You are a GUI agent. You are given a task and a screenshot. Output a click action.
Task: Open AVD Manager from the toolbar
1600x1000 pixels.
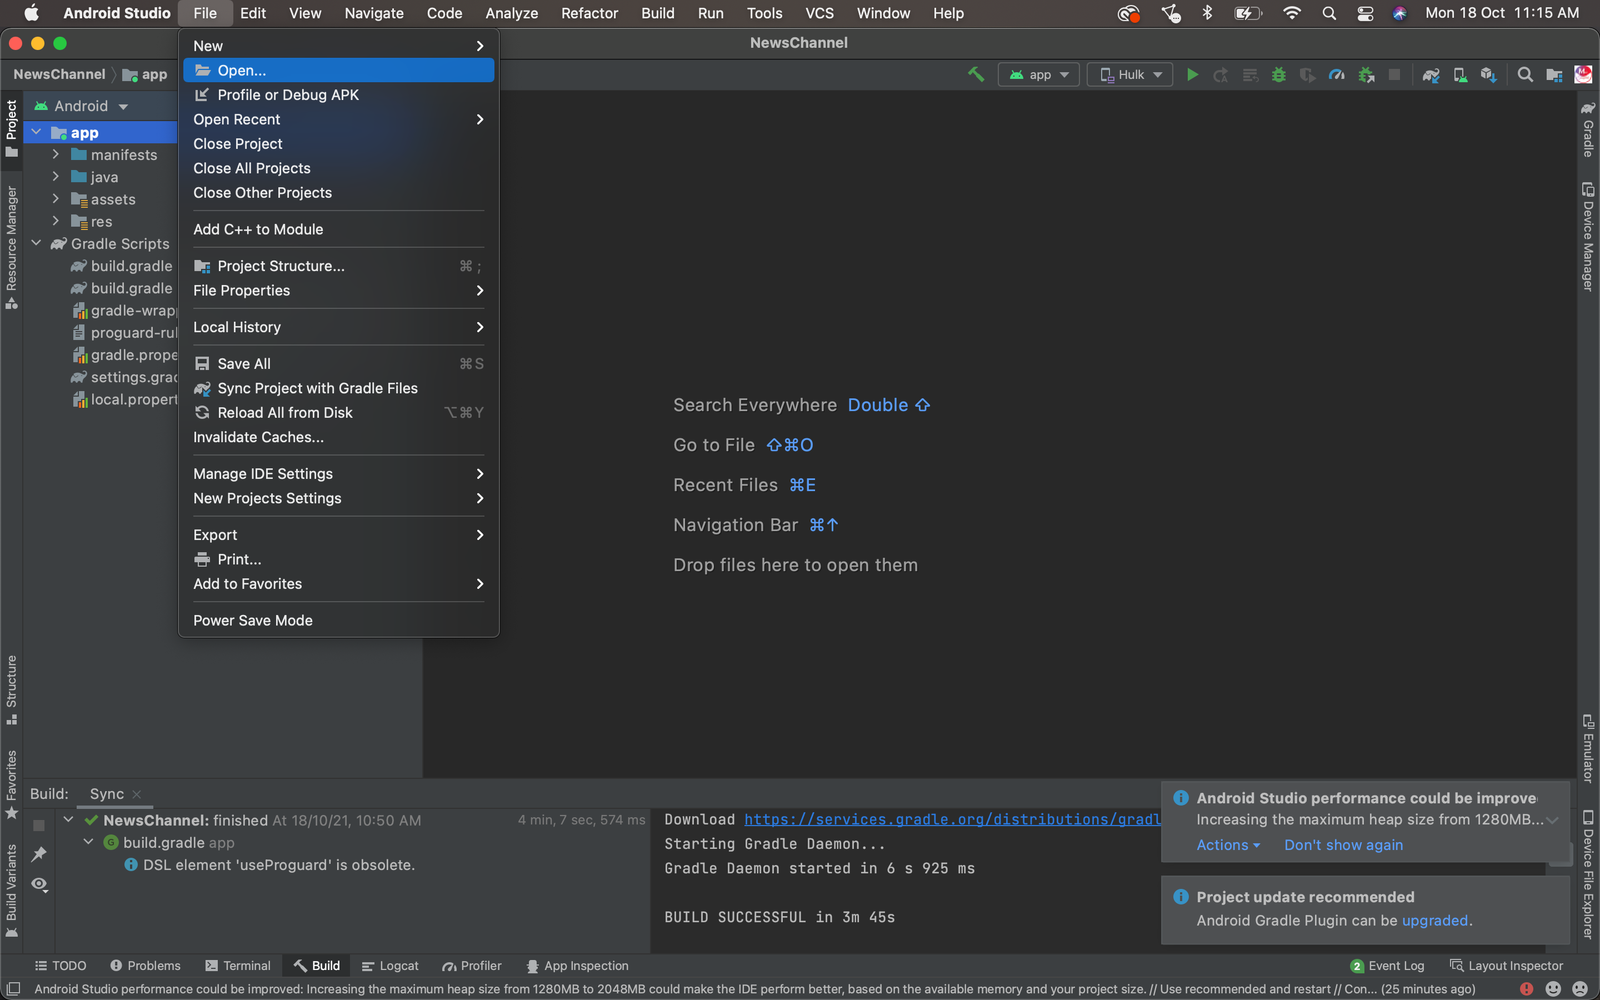pyautogui.click(x=1460, y=75)
